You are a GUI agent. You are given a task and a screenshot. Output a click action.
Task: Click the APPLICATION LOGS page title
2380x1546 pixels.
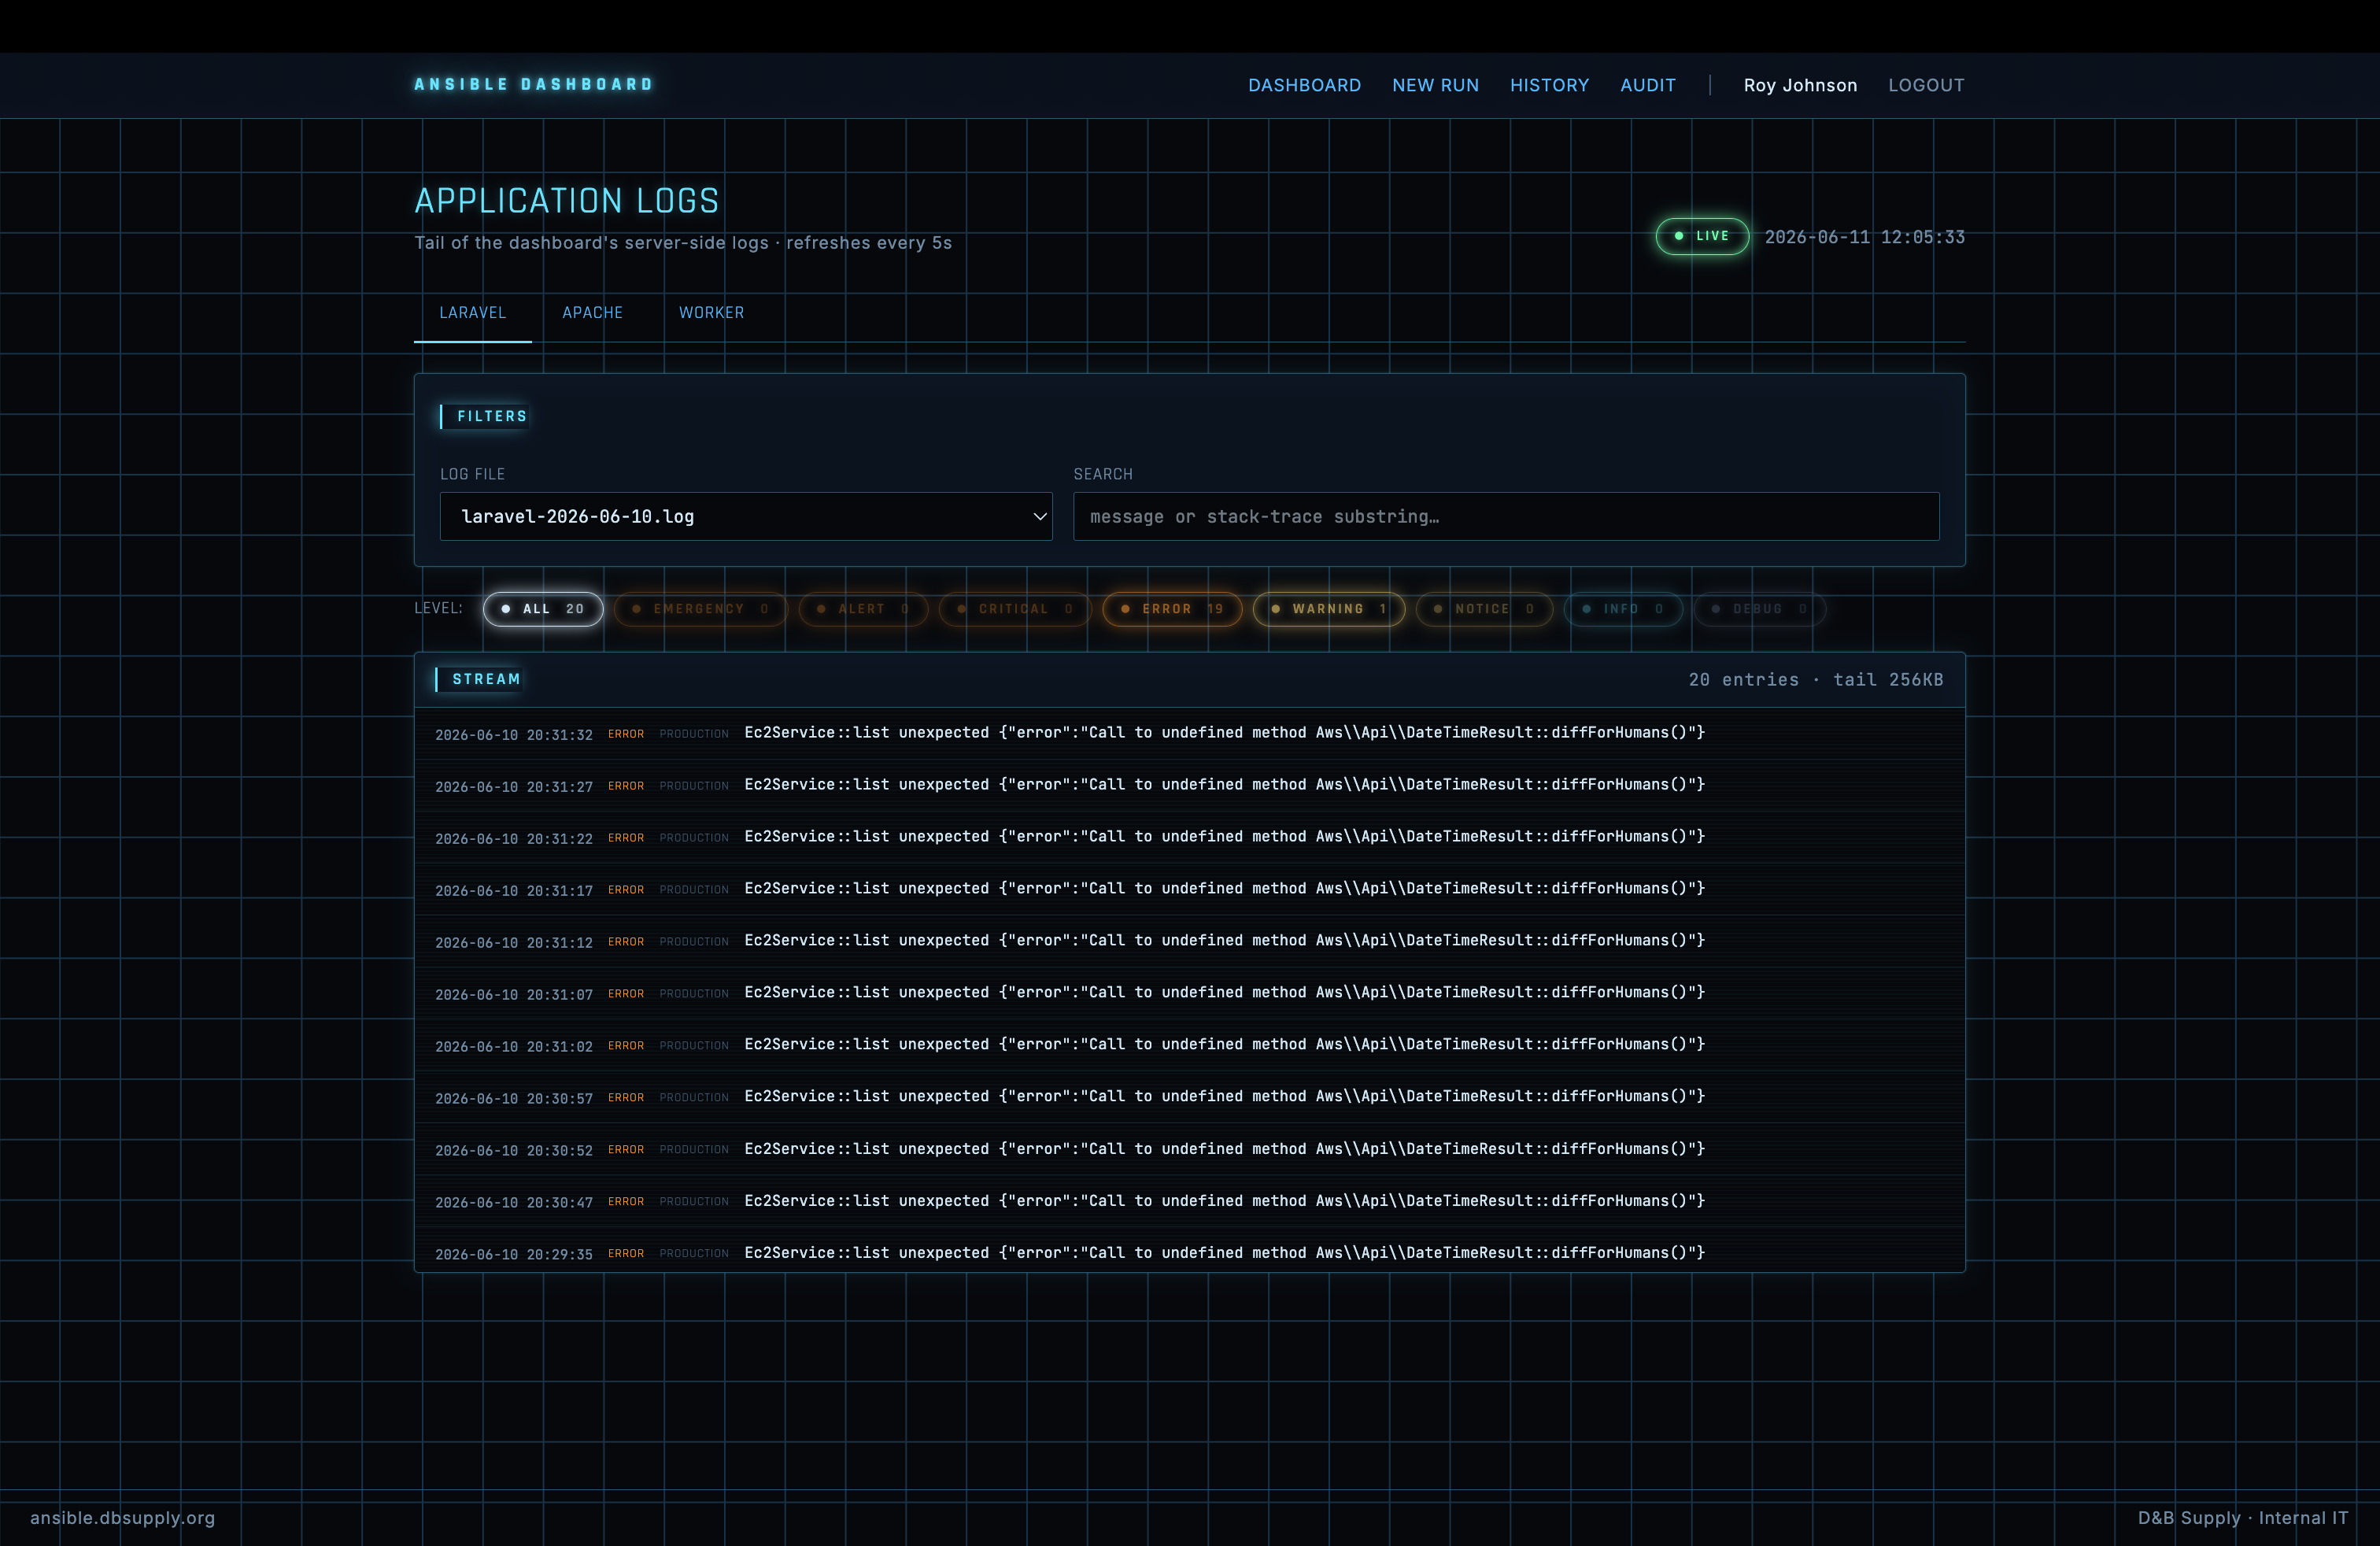point(567,201)
